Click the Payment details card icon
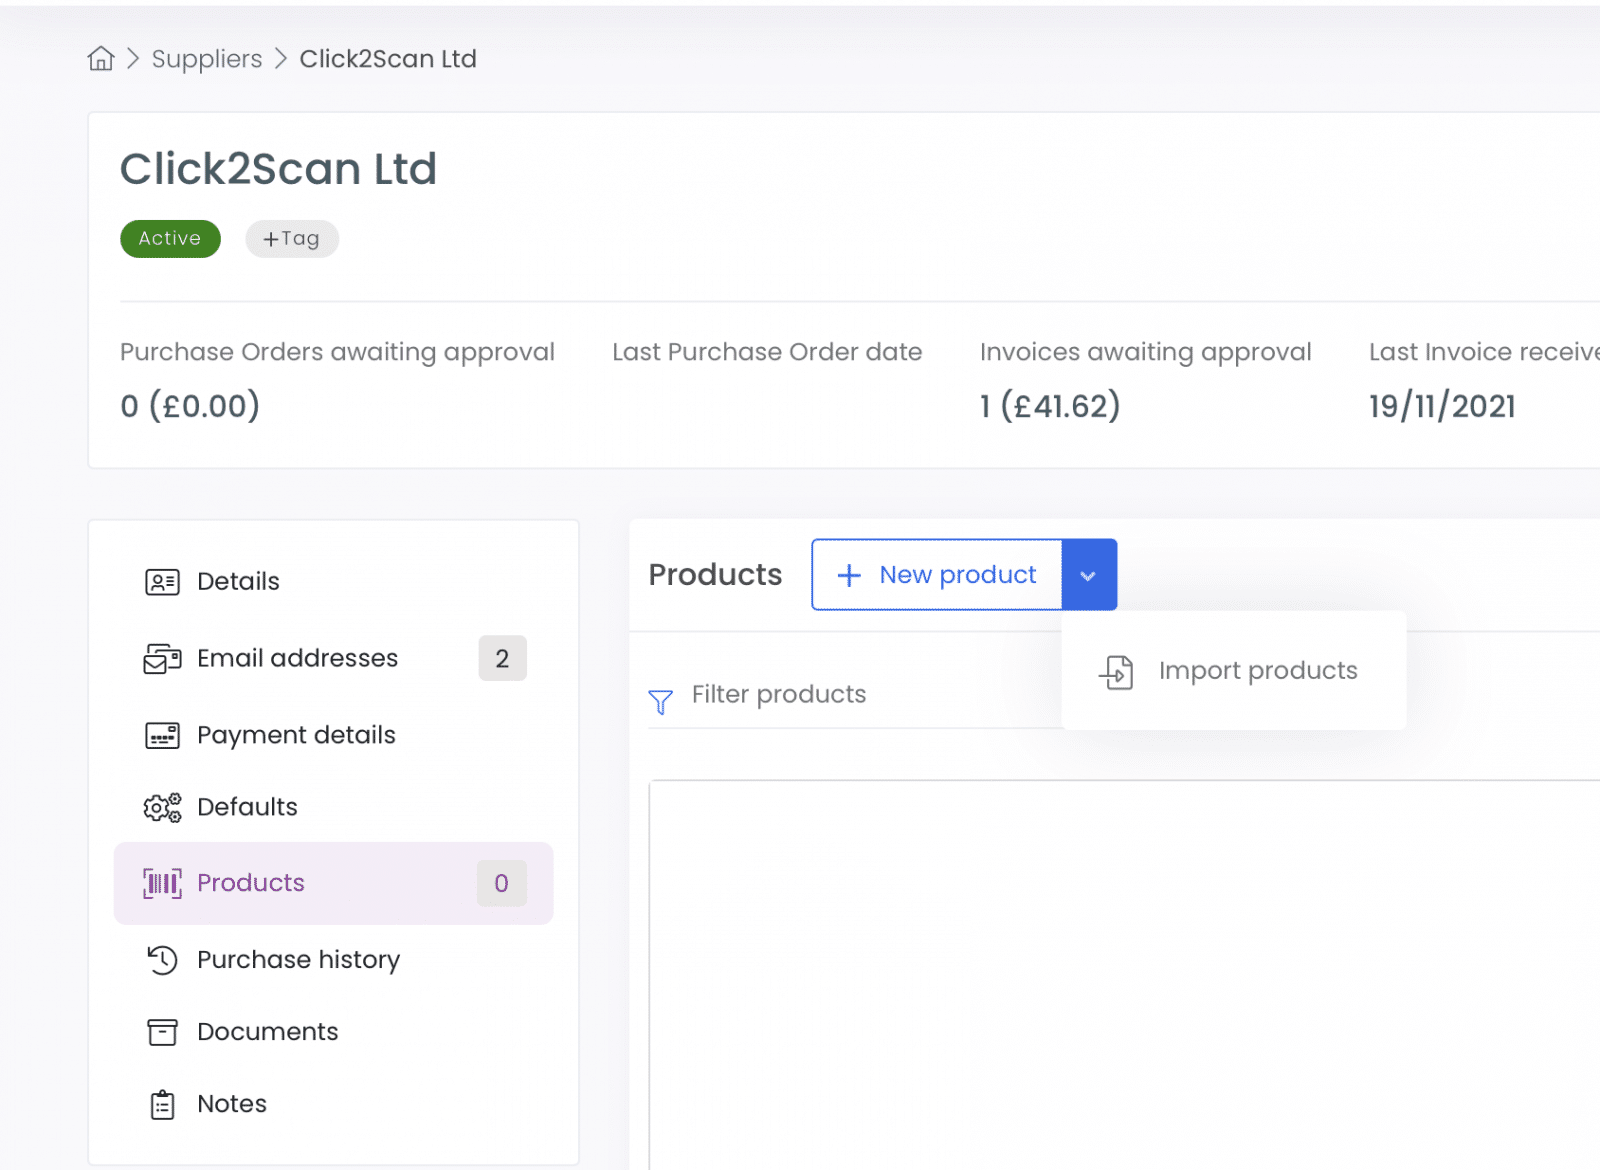The height and width of the screenshot is (1170, 1600). pyautogui.click(x=162, y=736)
